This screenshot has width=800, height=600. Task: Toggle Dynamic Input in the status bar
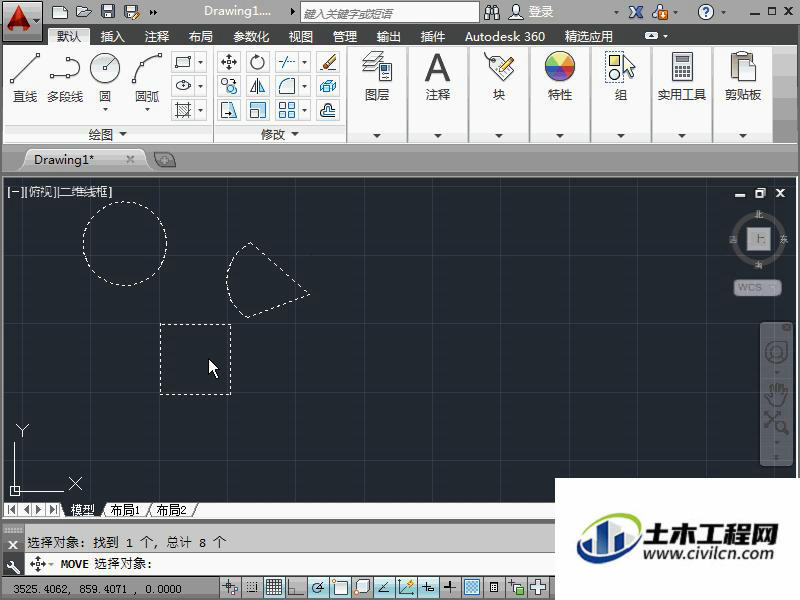428,588
